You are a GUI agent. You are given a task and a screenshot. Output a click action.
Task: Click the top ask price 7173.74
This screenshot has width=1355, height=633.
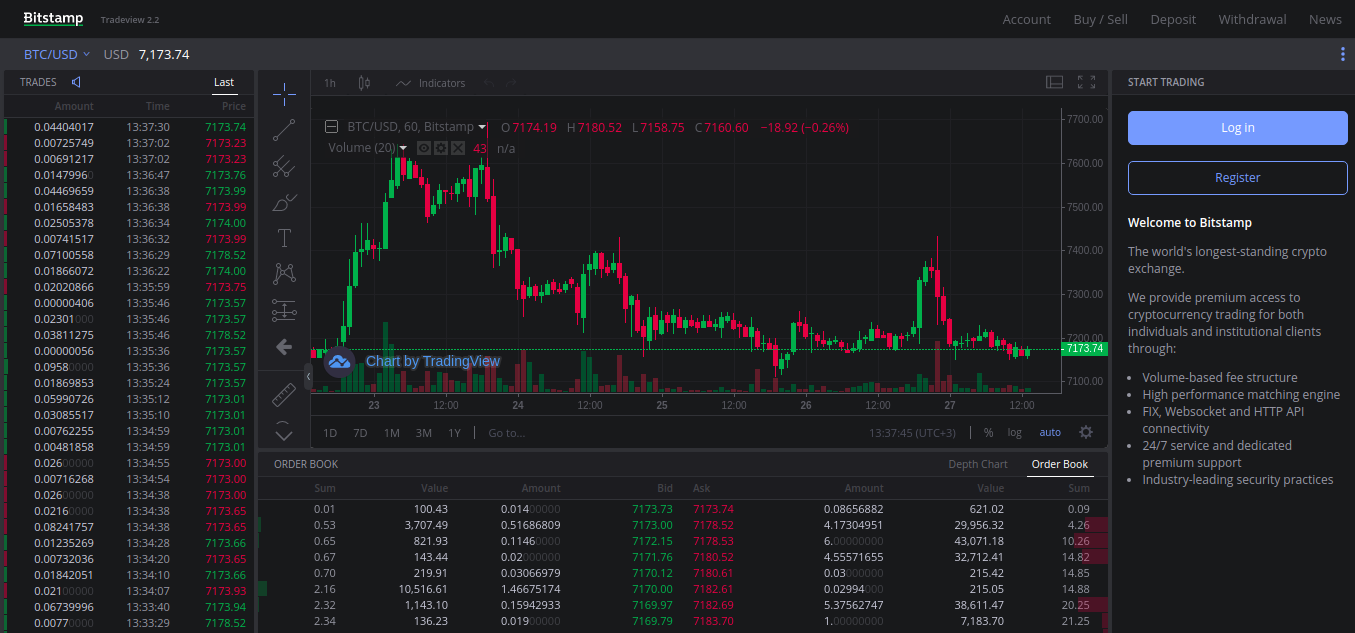pos(713,509)
